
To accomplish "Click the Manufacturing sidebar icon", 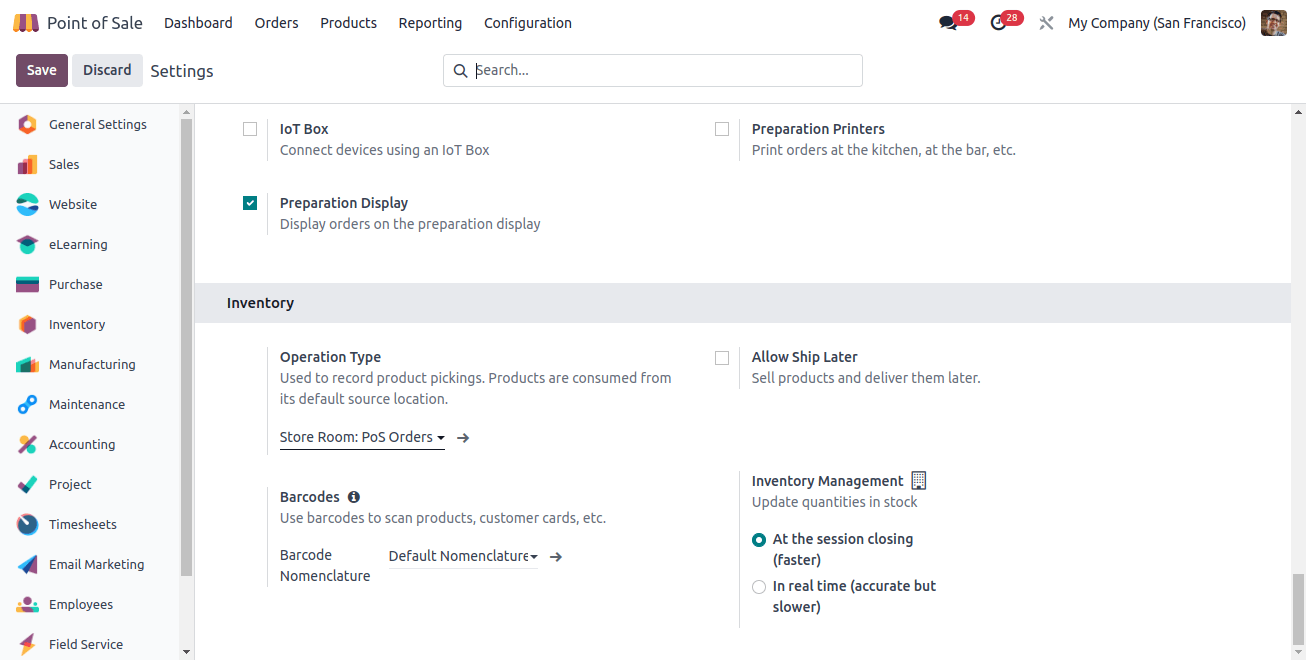I will pos(28,365).
